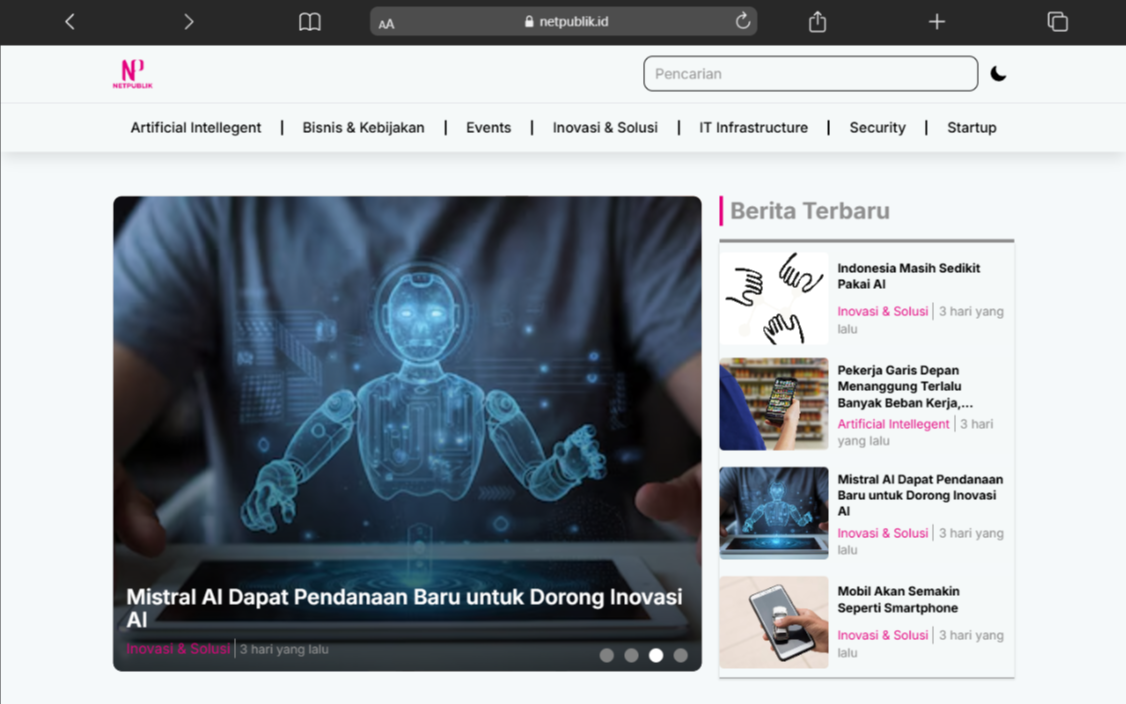This screenshot has height=704, width=1126.
Task: Open the Startup navigation item
Action: (971, 128)
